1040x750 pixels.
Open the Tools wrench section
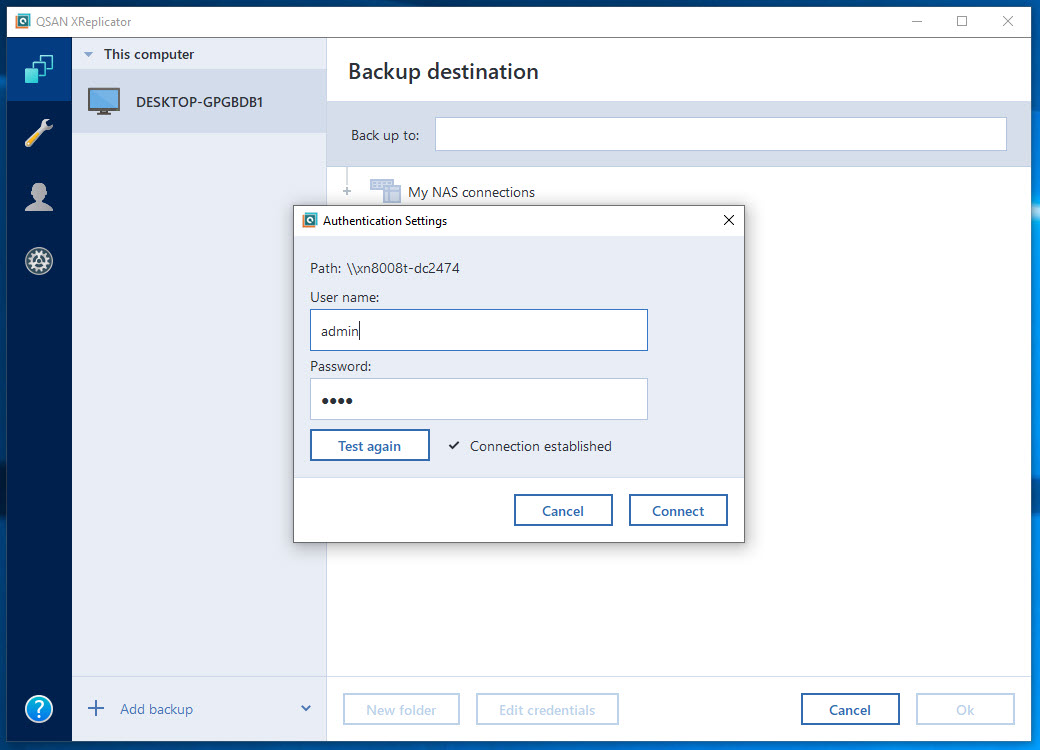coord(39,133)
